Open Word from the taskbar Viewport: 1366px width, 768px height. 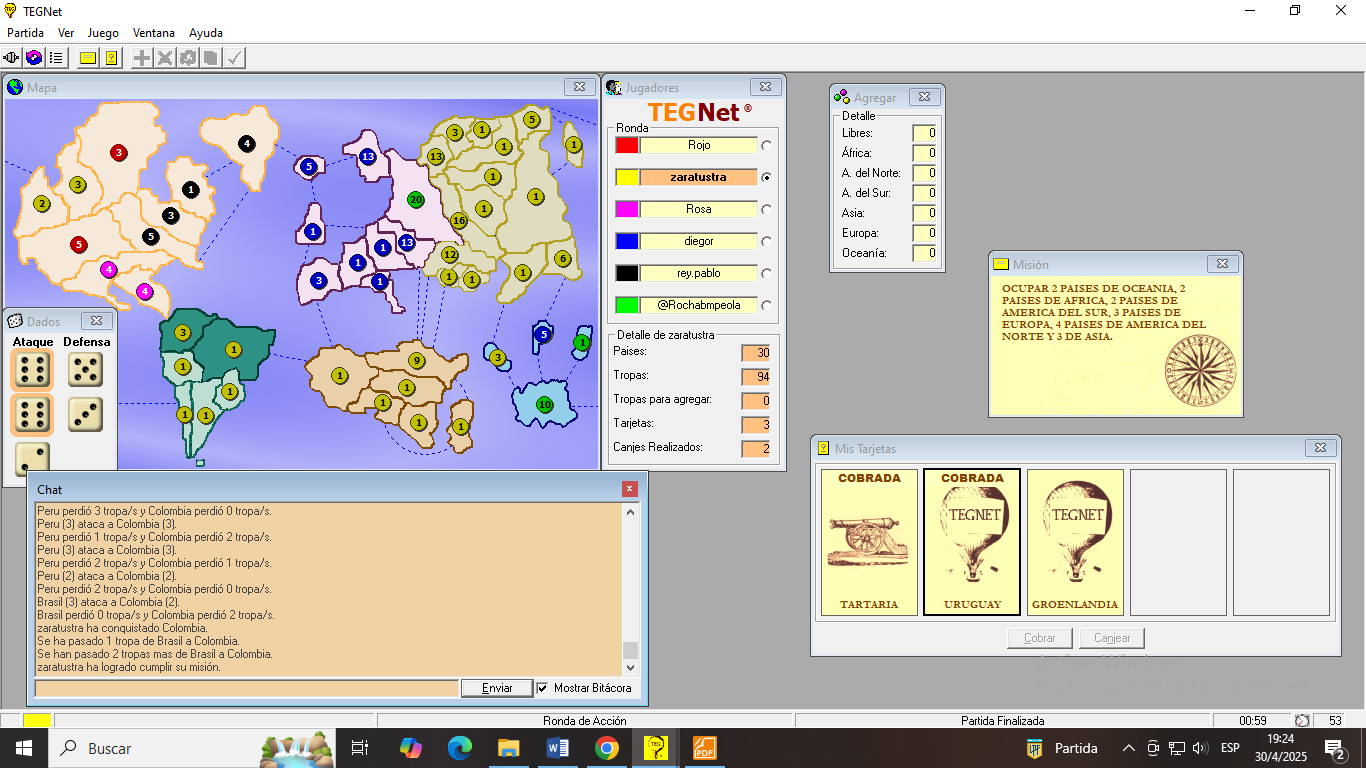click(x=557, y=748)
